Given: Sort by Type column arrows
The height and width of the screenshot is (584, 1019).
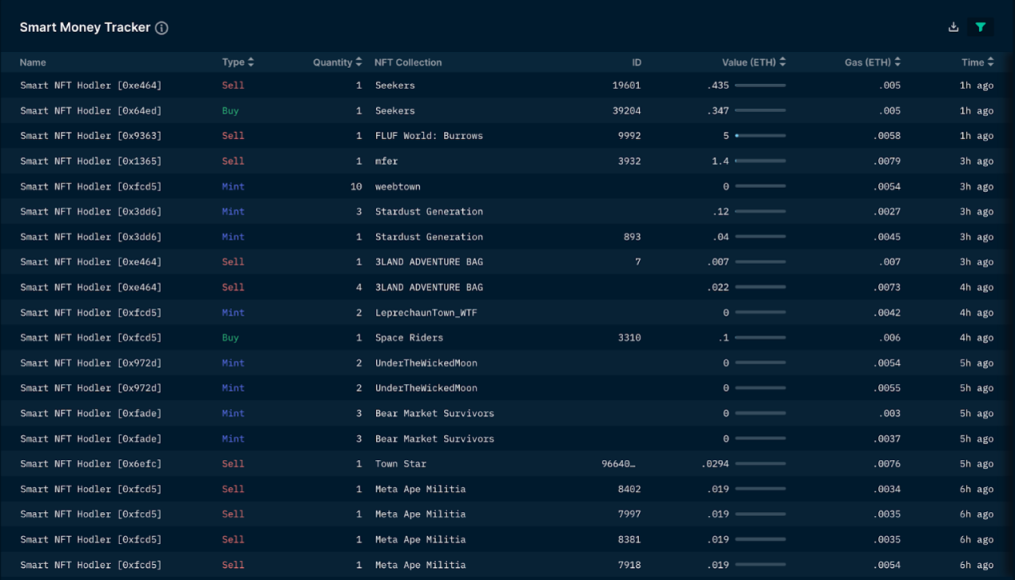Looking at the screenshot, I should coord(251,62).
